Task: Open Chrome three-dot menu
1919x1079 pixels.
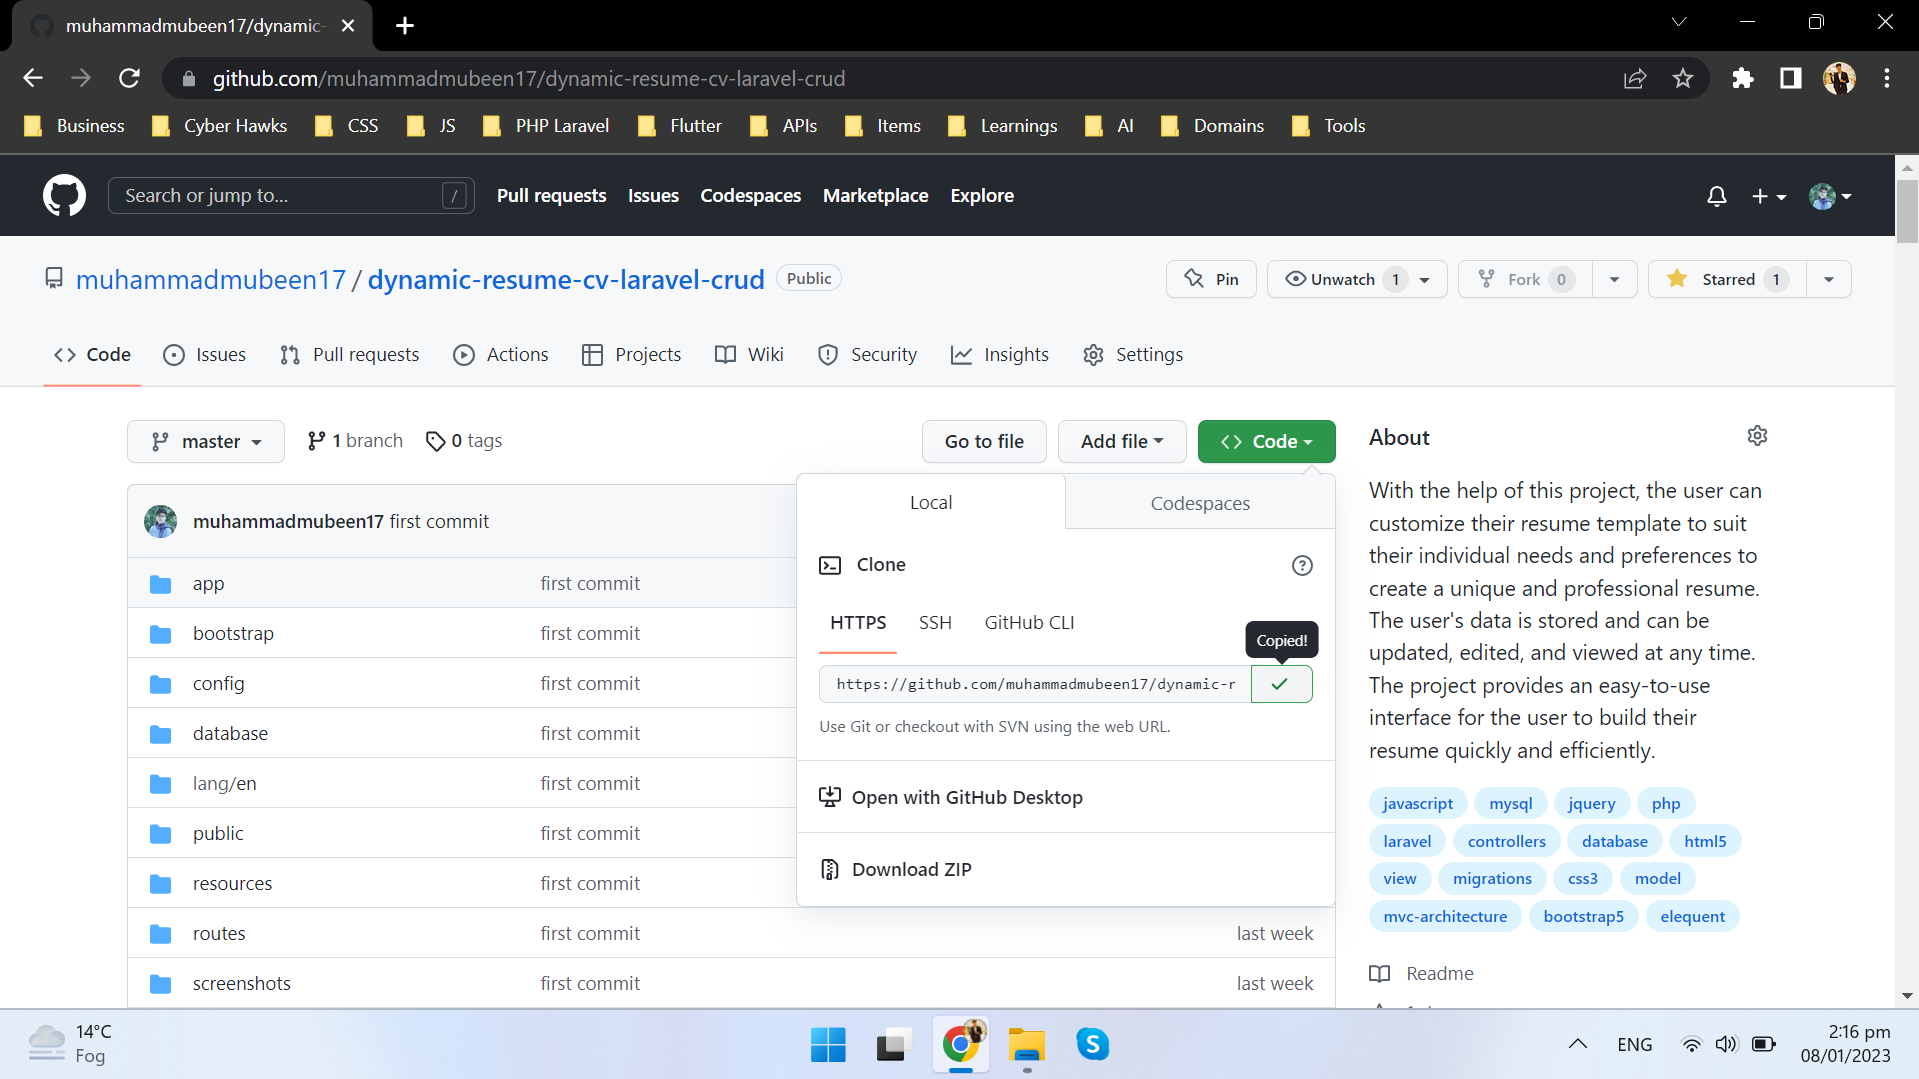Action: (1886, 78)
